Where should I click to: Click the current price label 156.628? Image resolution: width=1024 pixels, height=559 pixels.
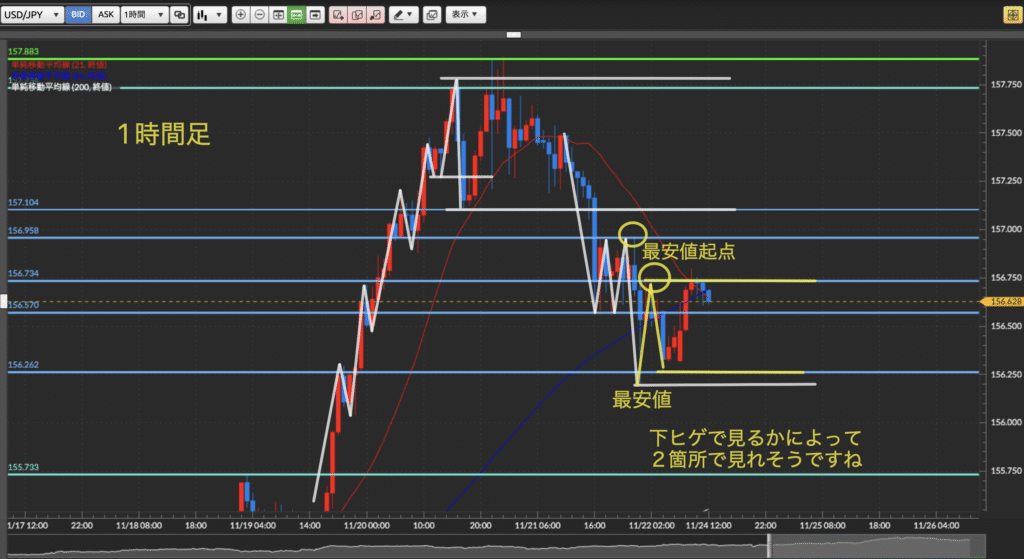(1004, 301)
